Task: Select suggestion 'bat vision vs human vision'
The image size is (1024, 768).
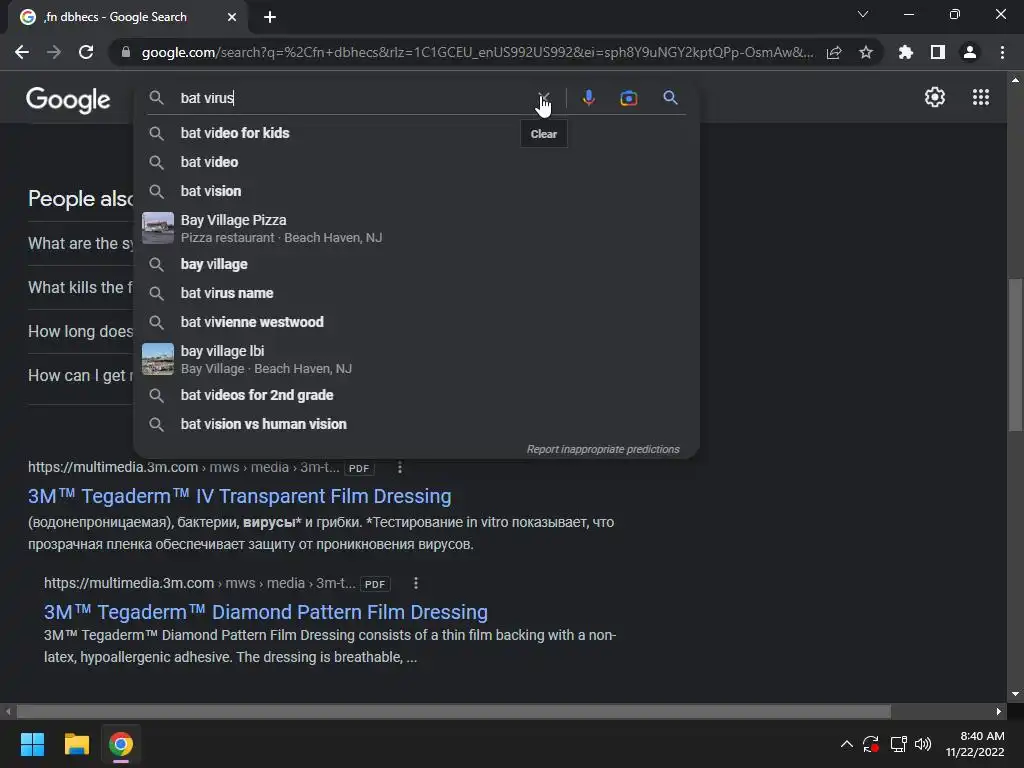Action: pyautogui.click(x=416, y=424)
